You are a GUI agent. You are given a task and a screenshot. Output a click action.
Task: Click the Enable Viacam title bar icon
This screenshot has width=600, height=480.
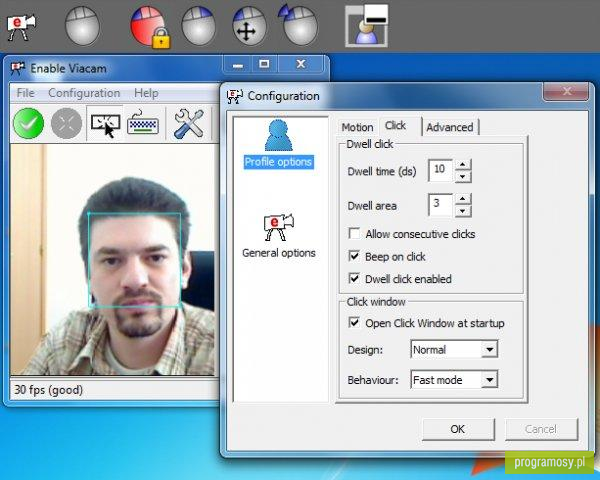pyautogui.click(x=18, y=68)
